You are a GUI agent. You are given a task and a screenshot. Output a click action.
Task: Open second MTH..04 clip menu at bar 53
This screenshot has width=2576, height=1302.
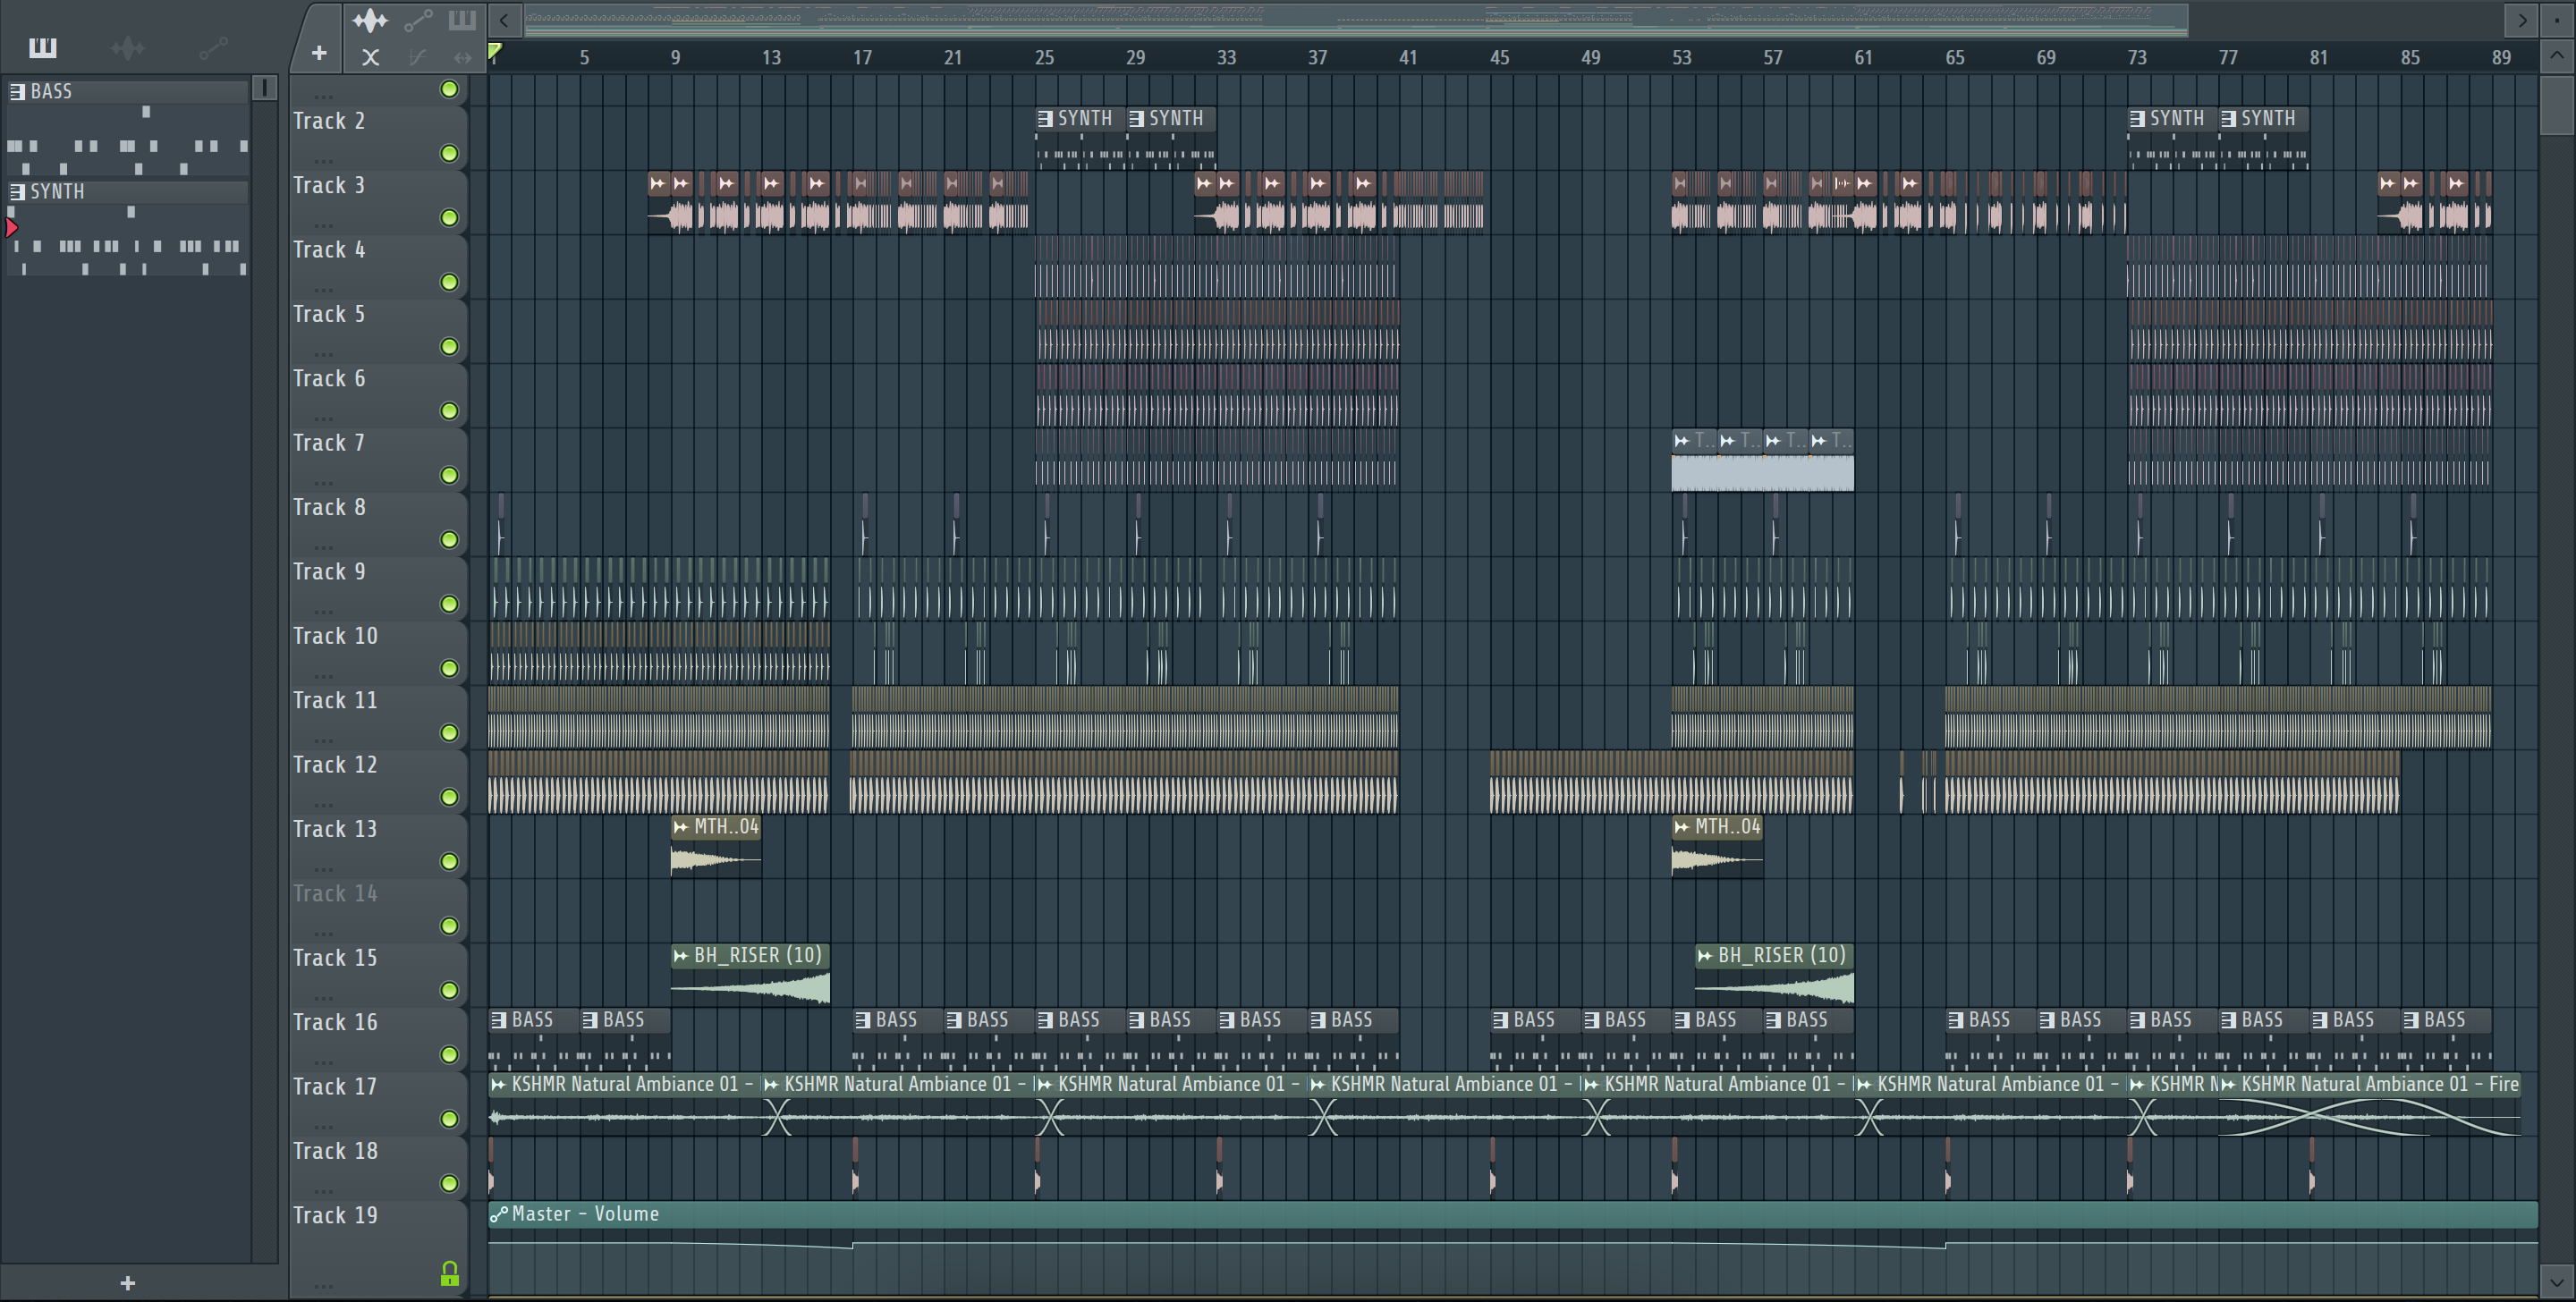(x=1682, y=827)
